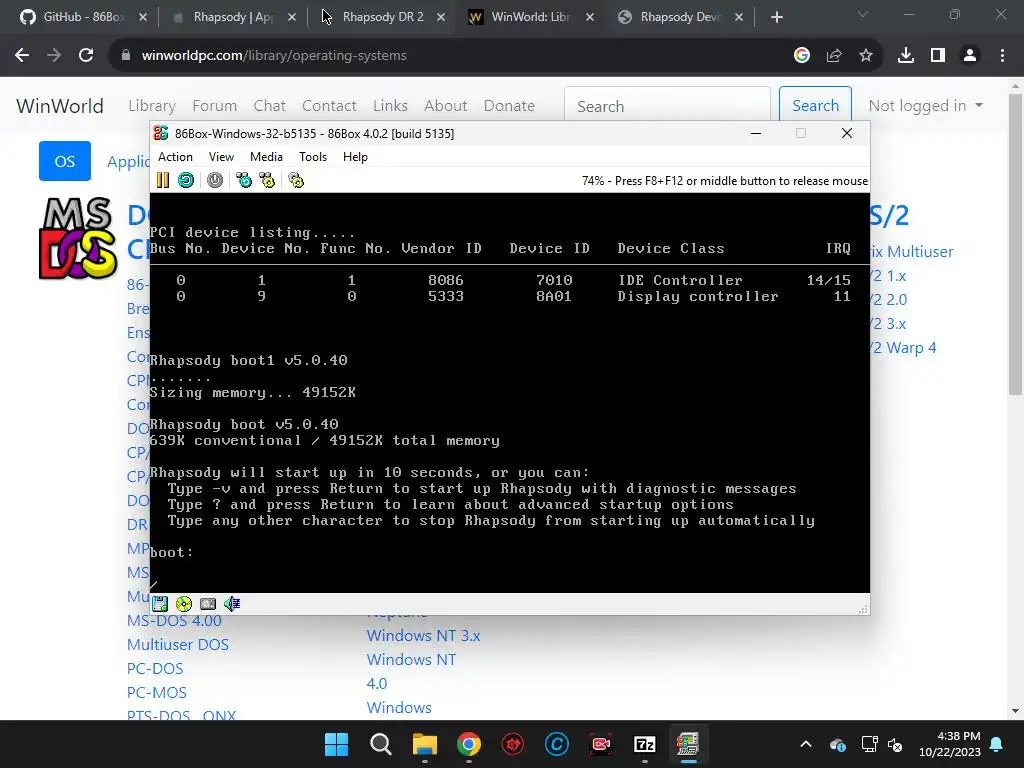Open a new browser tab
The height and width of the screenshot is (768, 1024).
click(x=776, y=17)
